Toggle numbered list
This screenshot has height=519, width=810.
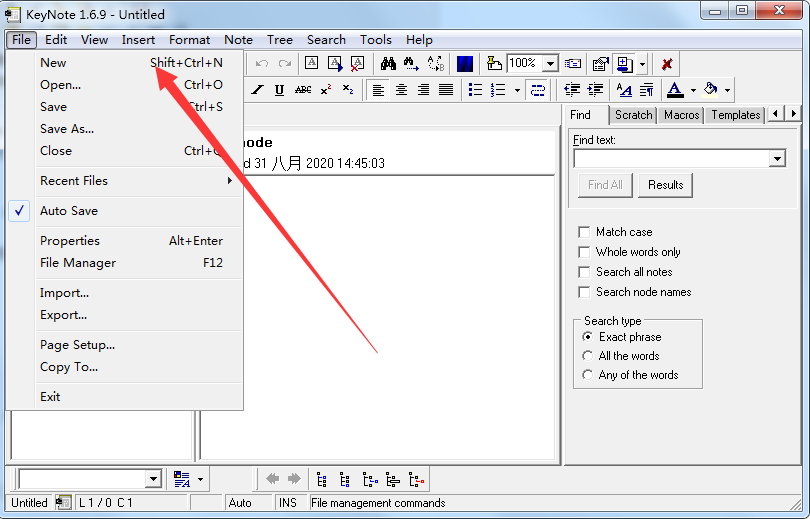498,90
